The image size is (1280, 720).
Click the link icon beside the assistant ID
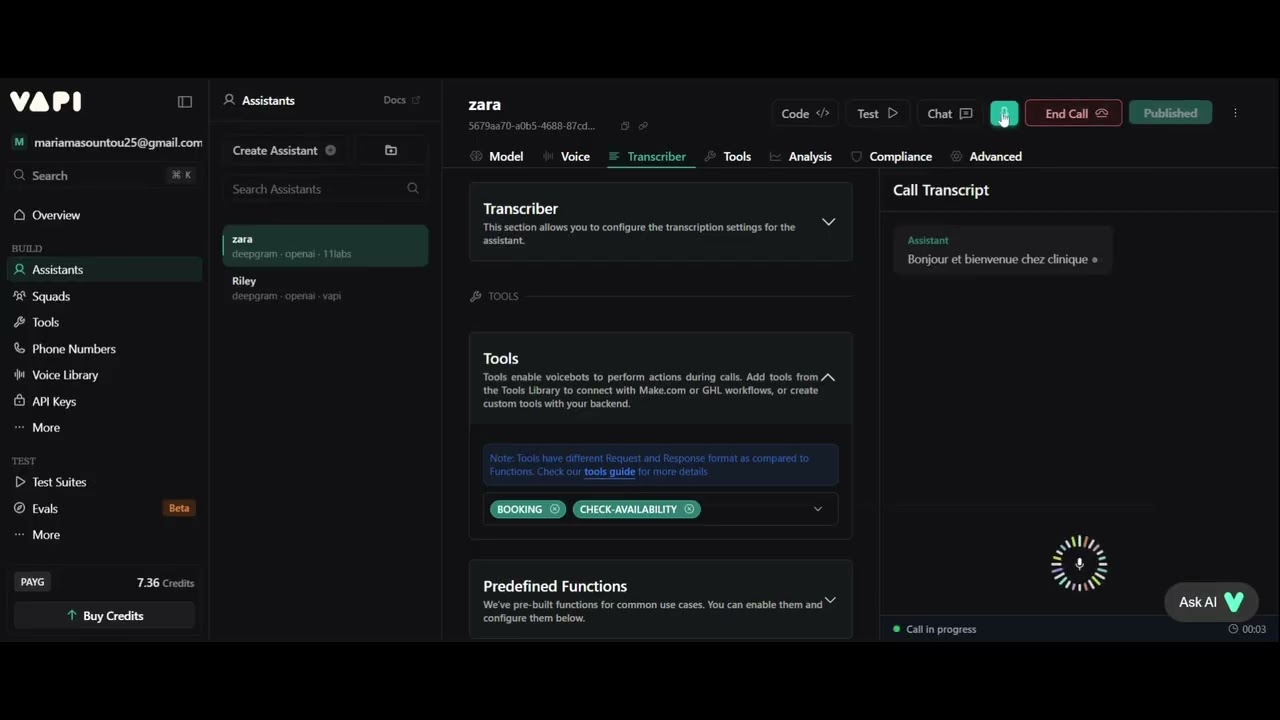tap(643, 126)
